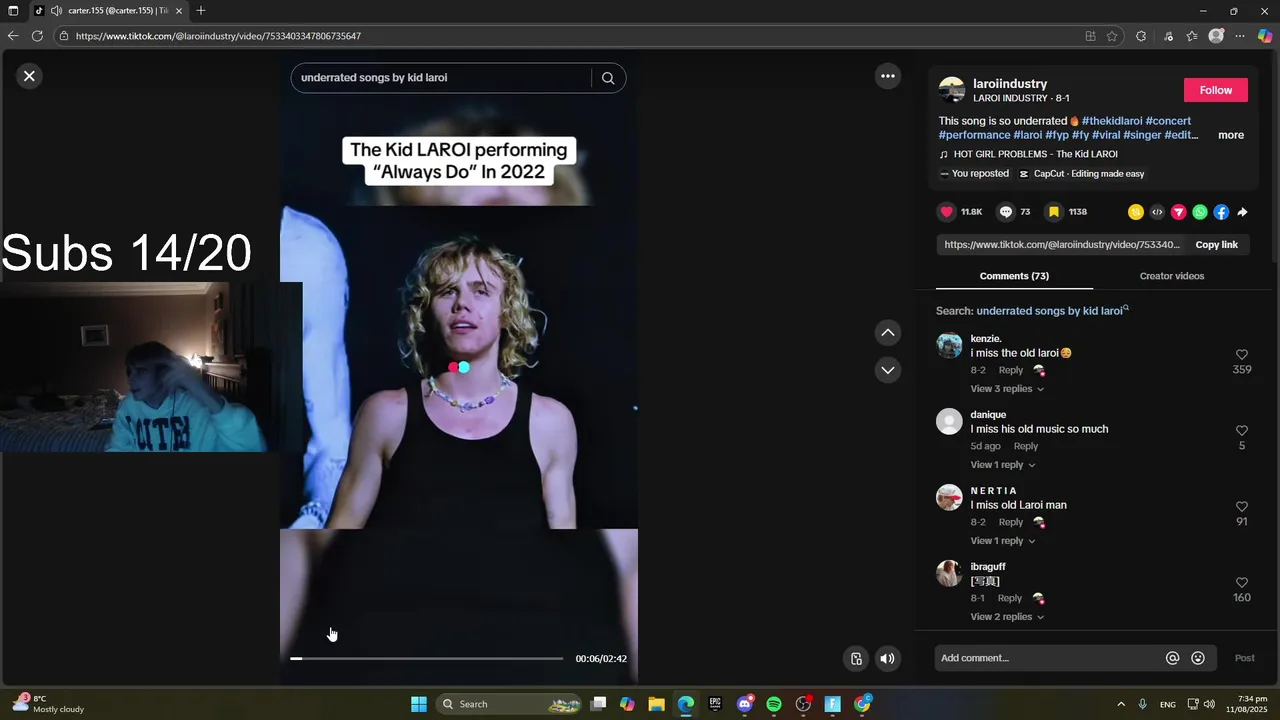This screenshot has width=1280, height=720.
Task: Click the embed code icon
Action: click(1157, 212)
